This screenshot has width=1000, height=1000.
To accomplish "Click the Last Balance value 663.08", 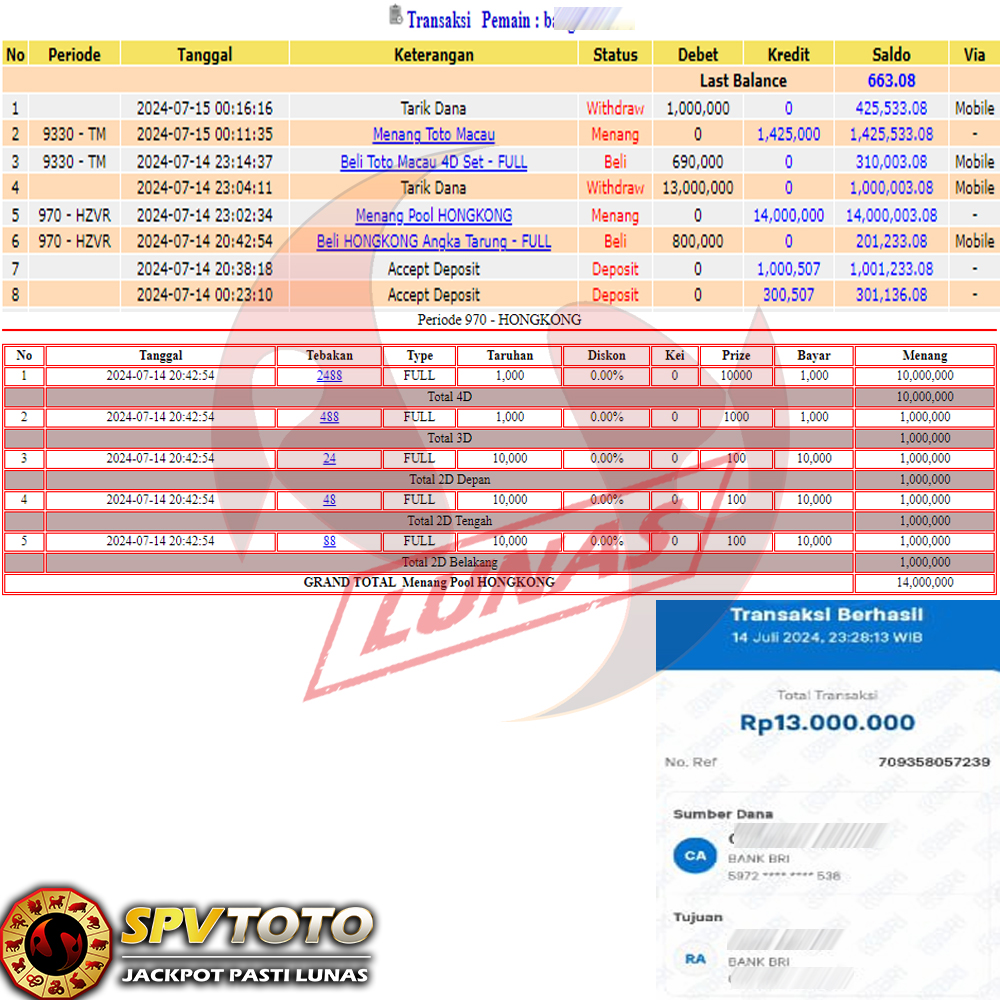I will coord(890,81).
